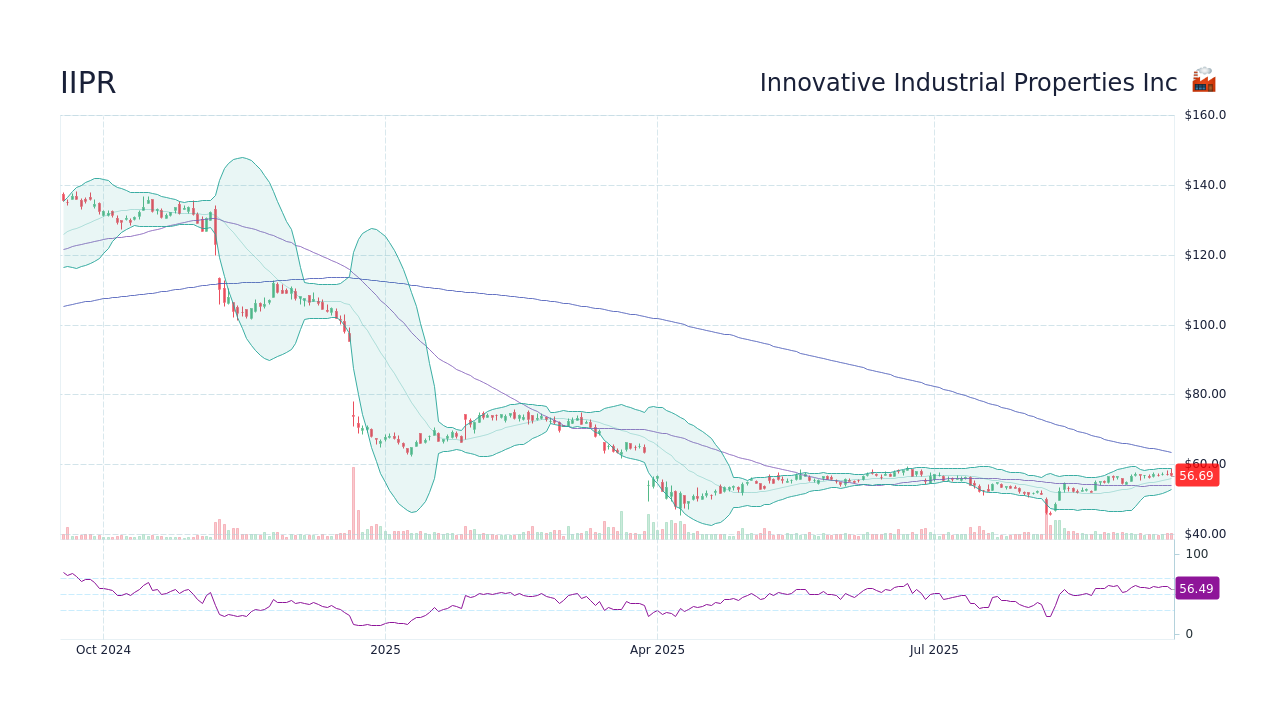Image resolution: width=1280 pixels, height=720 pixels.
Task: Select the Innovative Industrial Properties Inc heading
Action: click(967, 83)
